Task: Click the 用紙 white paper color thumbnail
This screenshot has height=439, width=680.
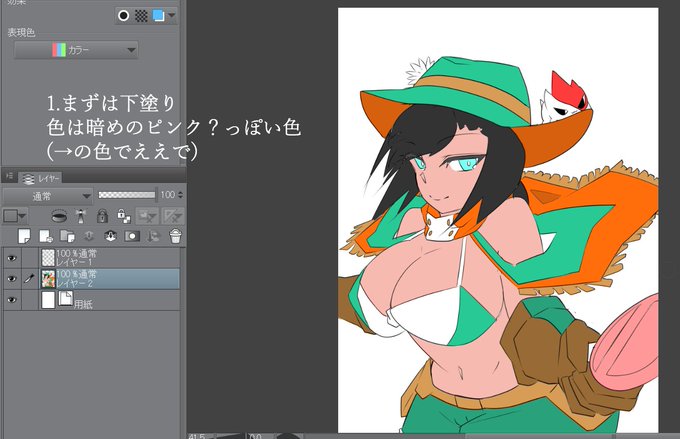Action: coord(48,300)
